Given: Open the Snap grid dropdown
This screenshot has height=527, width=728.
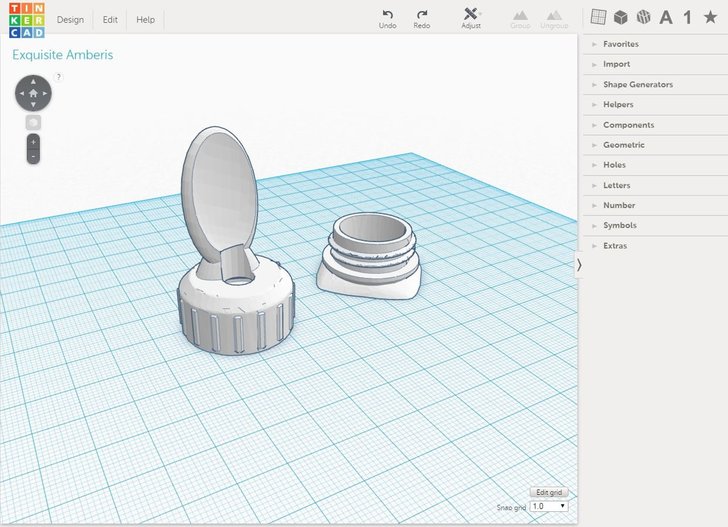Looking at the screenshot, I should pos(549,506).
